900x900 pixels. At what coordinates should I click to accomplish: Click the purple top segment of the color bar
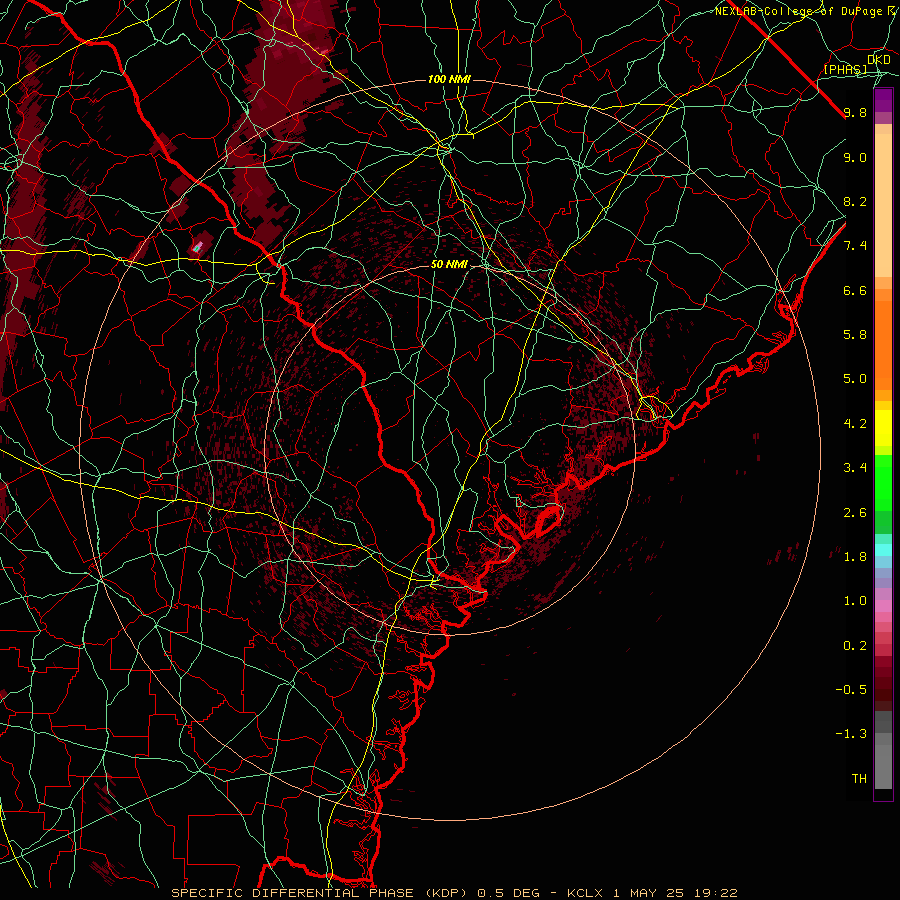(x=883, y=100)
